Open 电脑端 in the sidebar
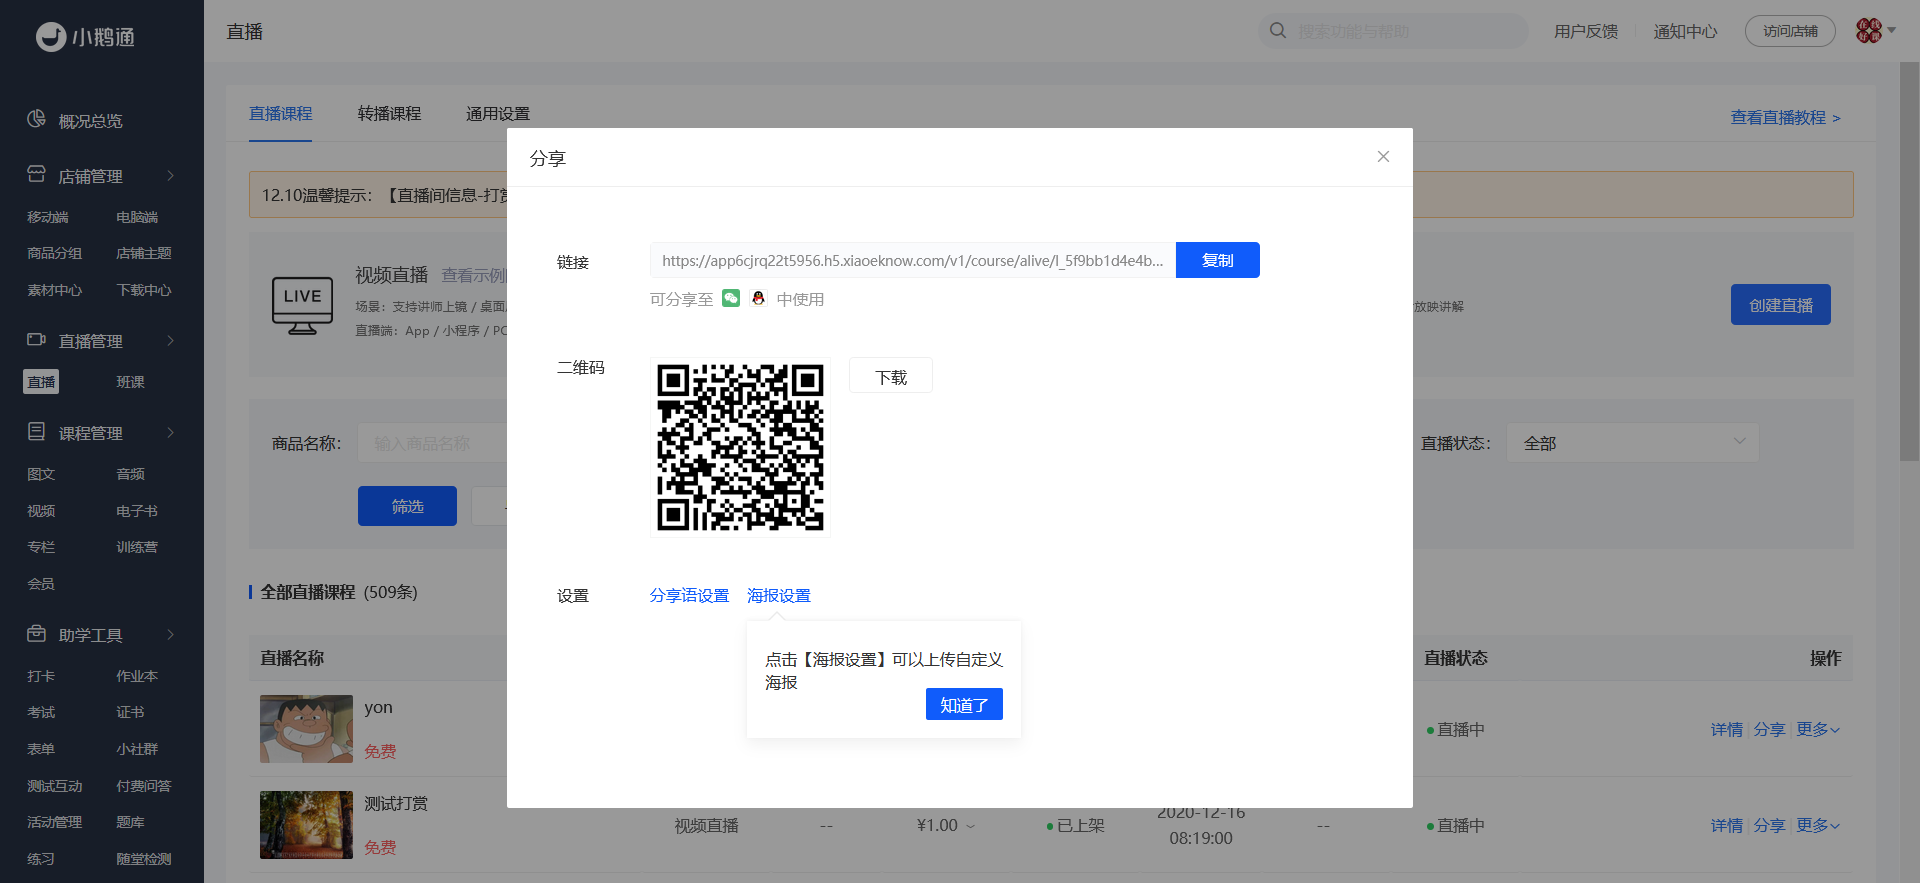1920x883 pixels. (x=137, y=217)
